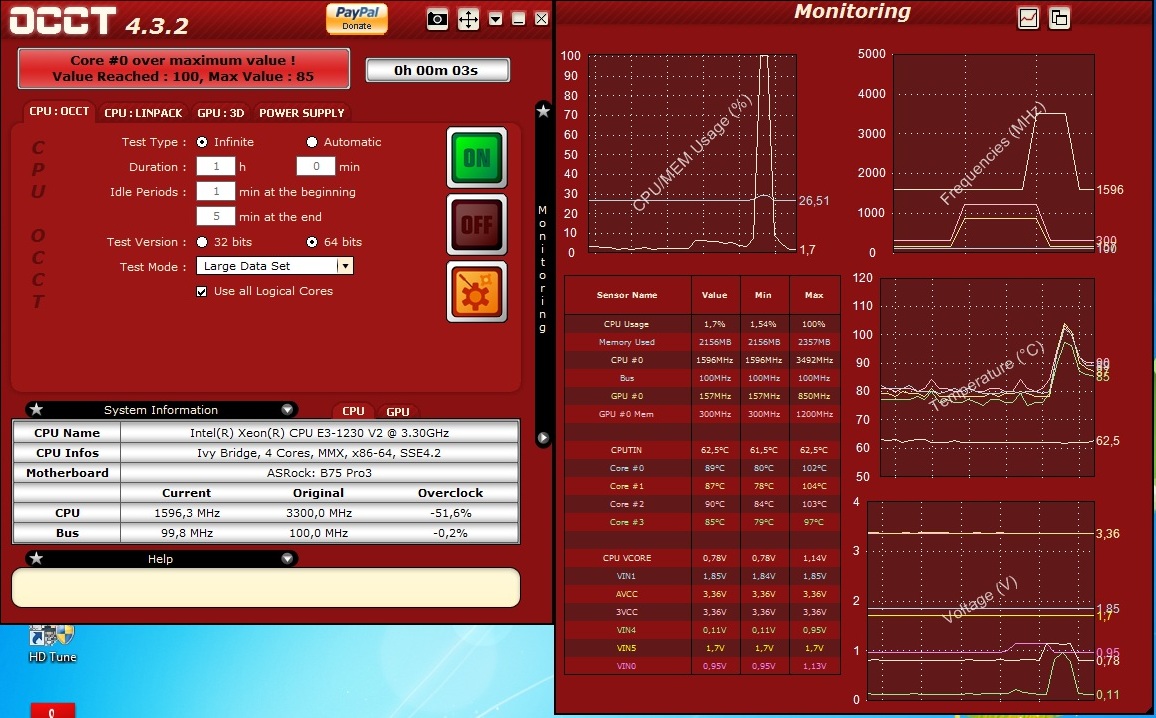Click the CPU Name value cell
This screenshot has height=718, width=1156.
pos(319,433)
